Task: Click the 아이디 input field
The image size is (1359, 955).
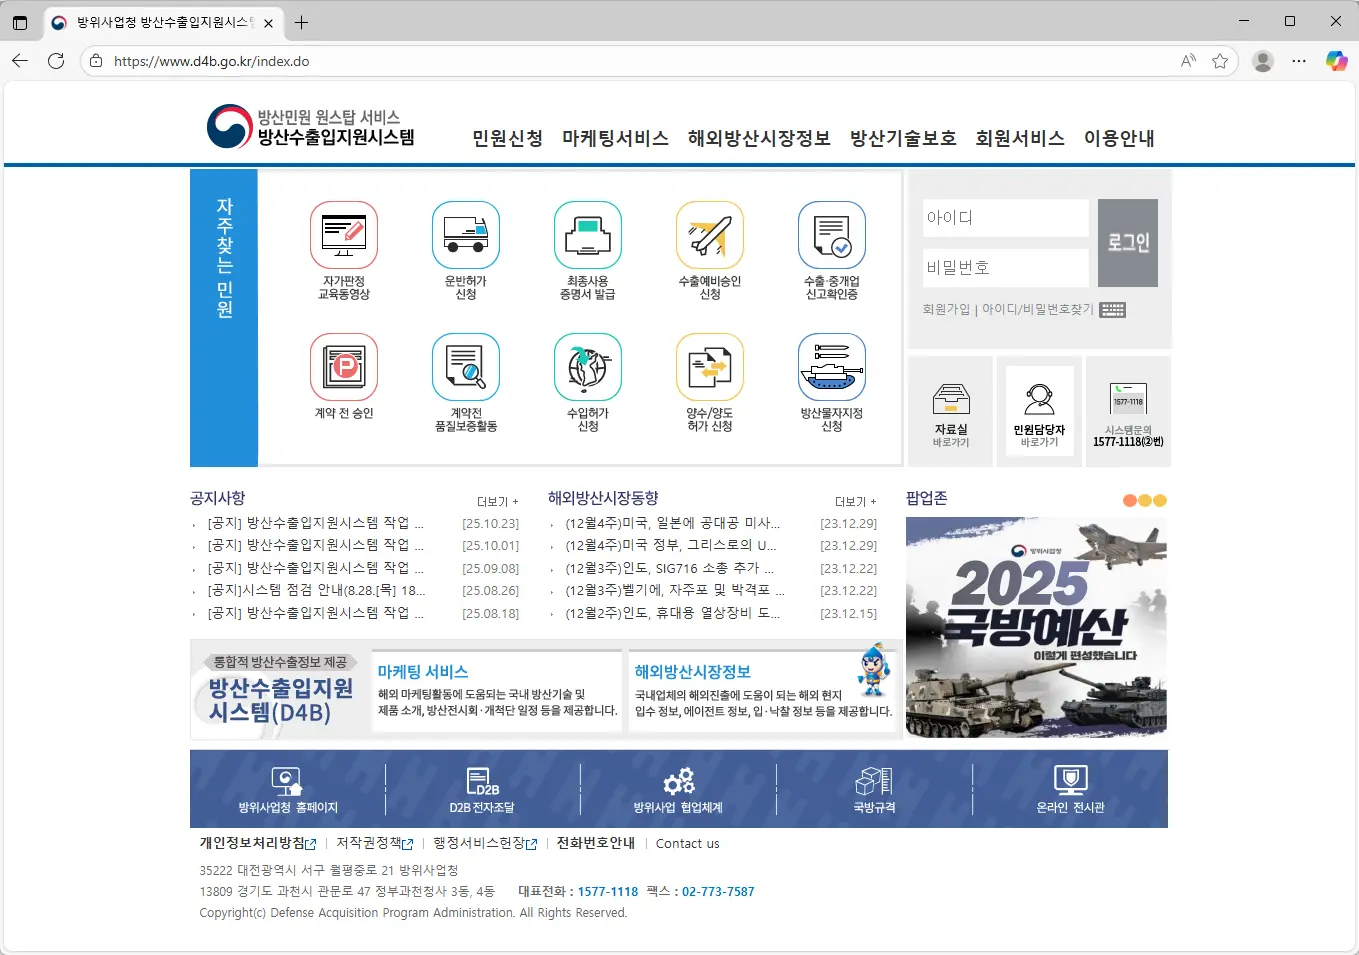Action: [1005, 218]
